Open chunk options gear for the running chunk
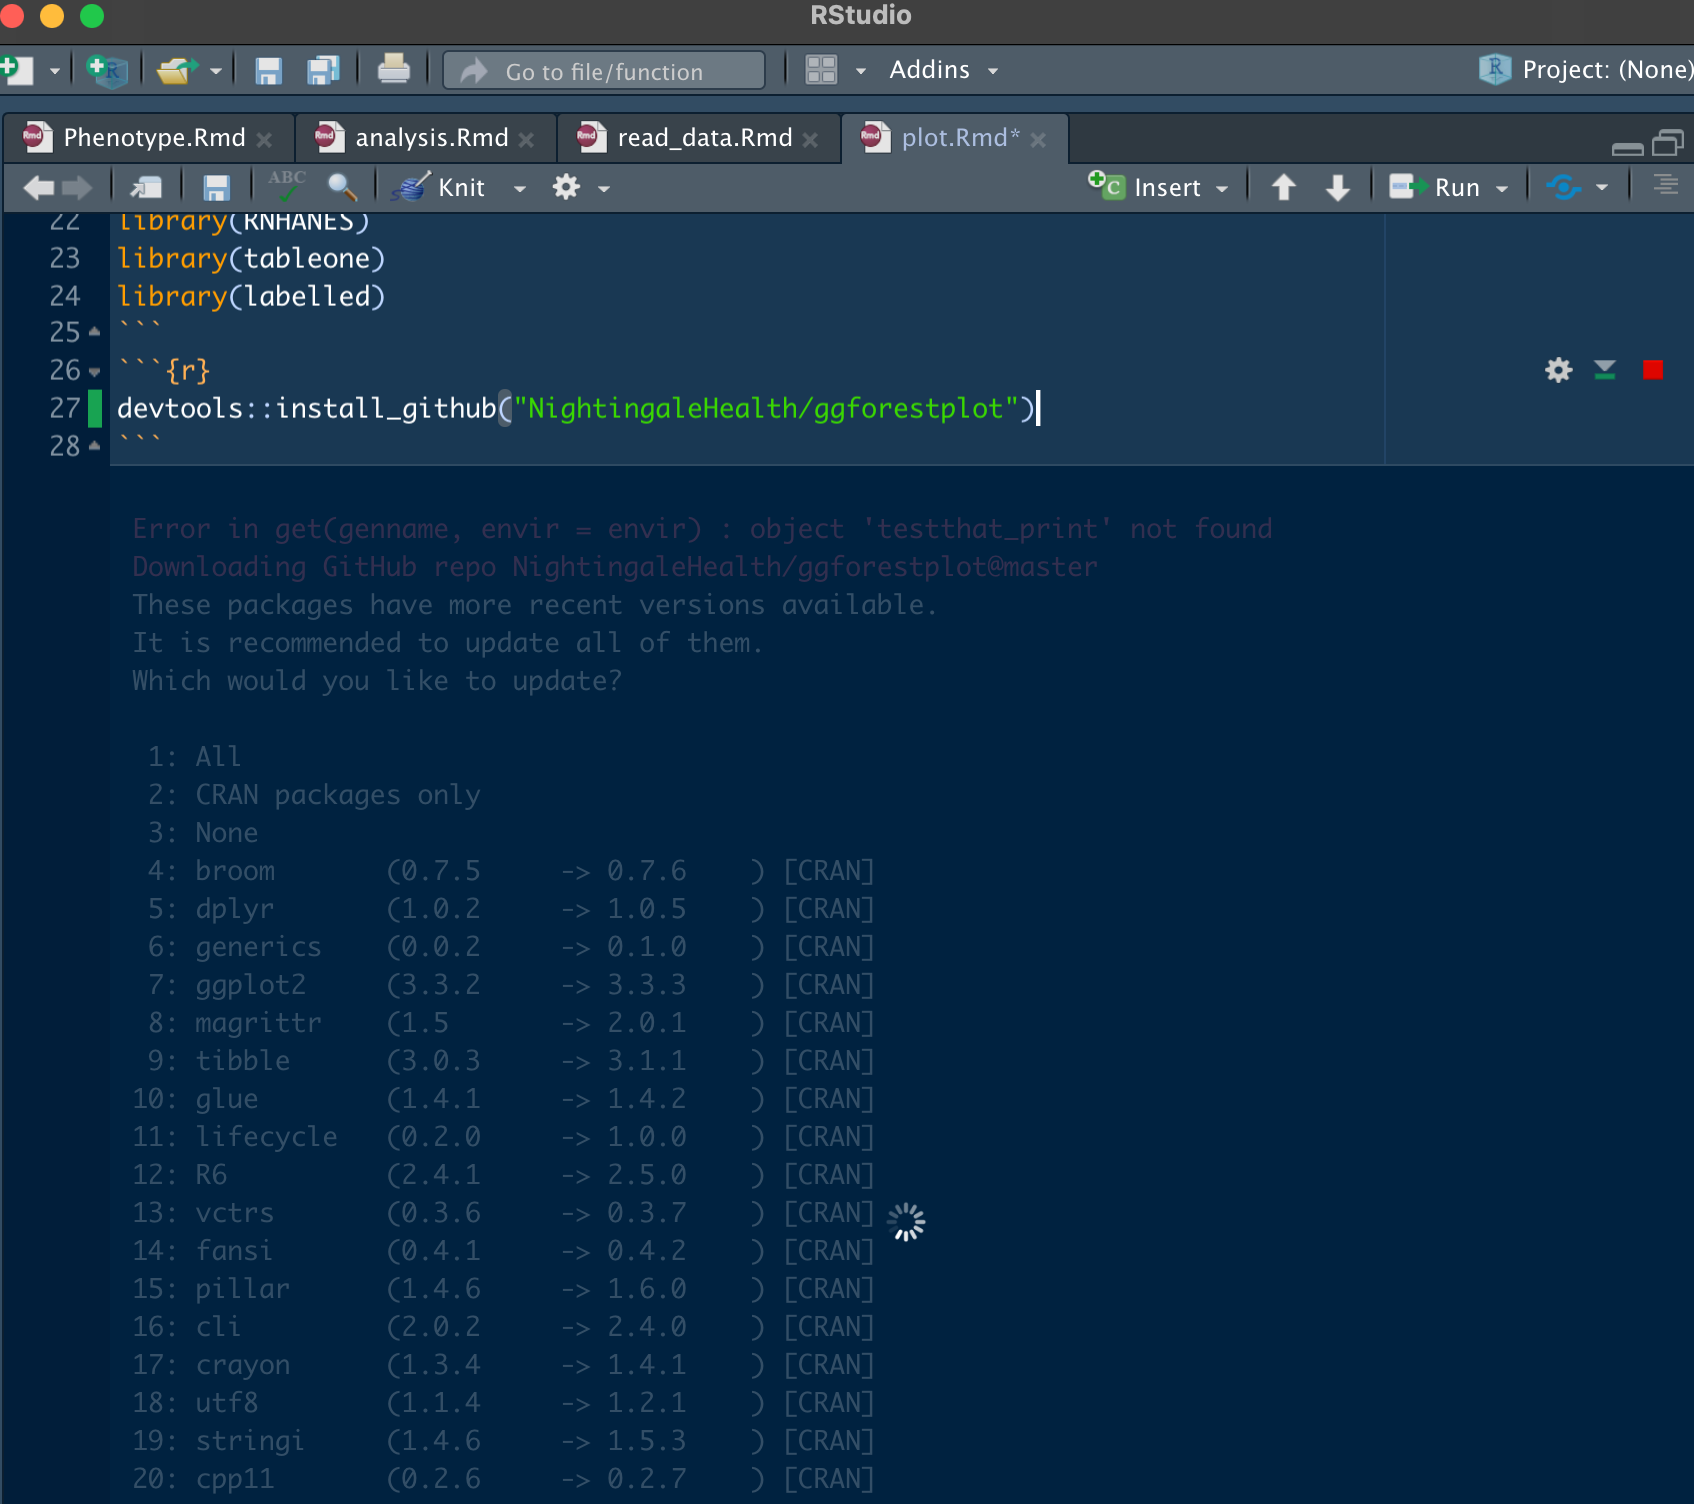Screen dimensions: 1694x1504 tap(1557, 370)
